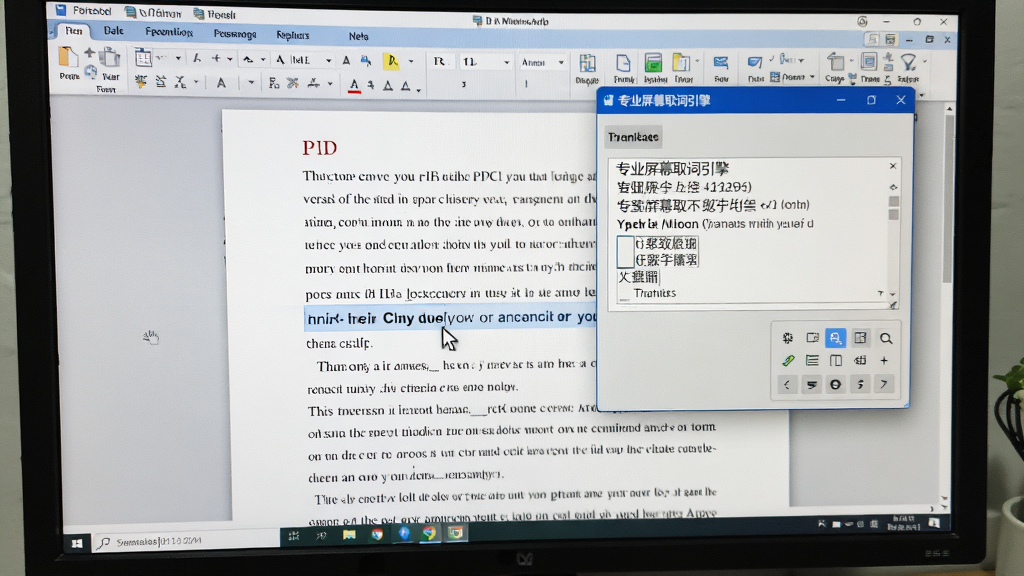Viewport: 1024px width, 576px height.
Task: Open the Doeant dropdown in the ribbon
Action: (x=812, y=78)
